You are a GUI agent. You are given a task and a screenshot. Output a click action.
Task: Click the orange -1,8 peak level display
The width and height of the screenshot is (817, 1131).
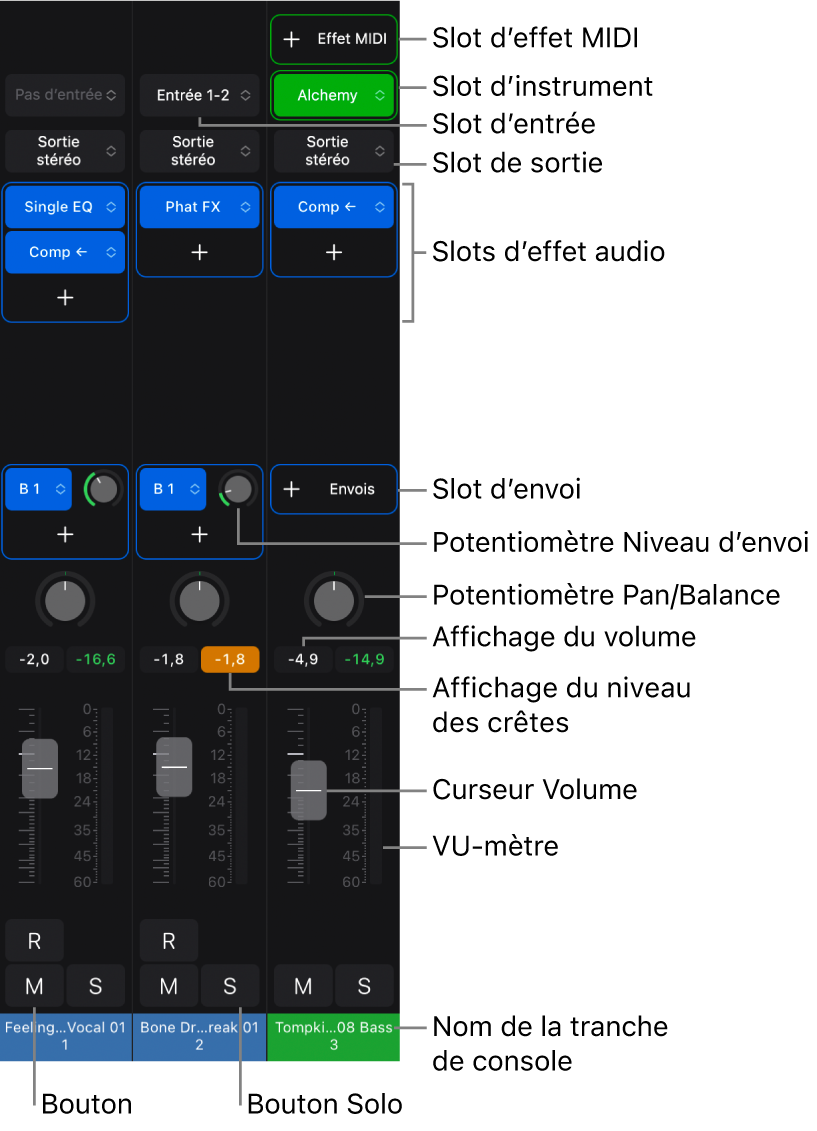pos(229,659)
